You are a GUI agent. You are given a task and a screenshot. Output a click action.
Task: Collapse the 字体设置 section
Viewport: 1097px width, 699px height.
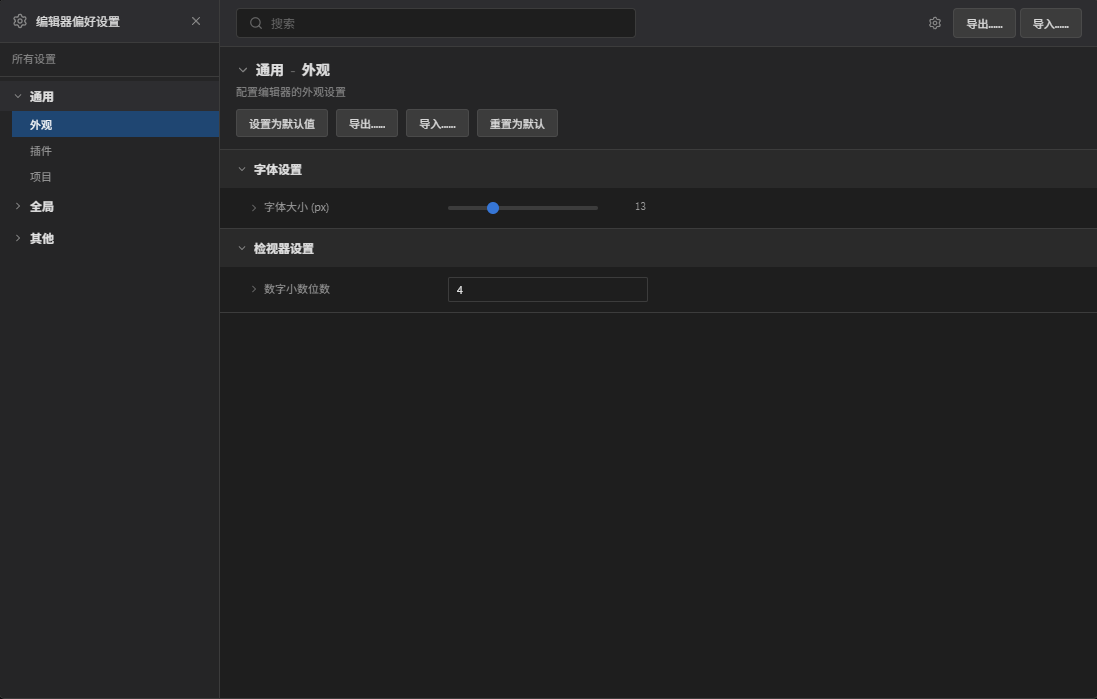pyautogui.click(x=242, y=170)
